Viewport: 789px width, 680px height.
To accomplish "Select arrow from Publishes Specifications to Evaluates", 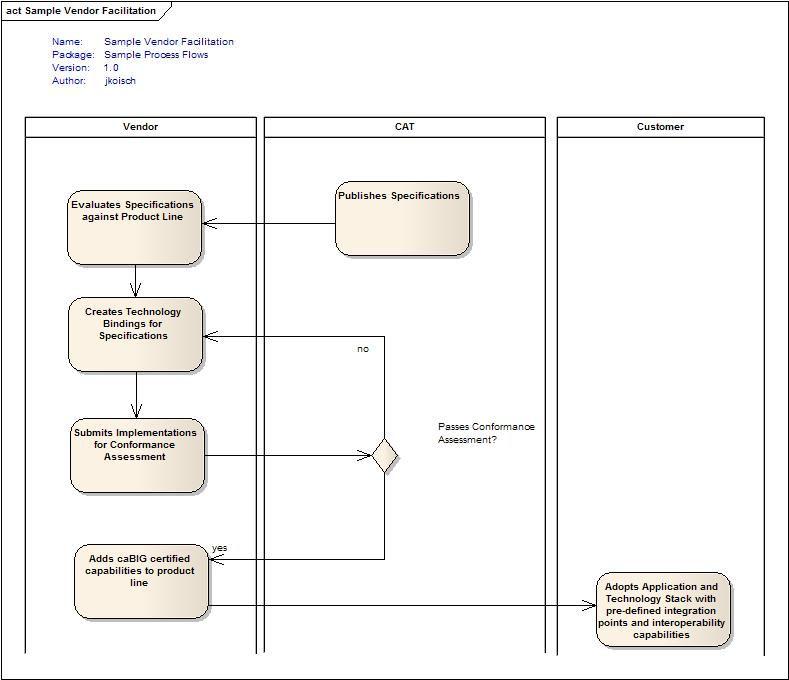I will tap(268, 223).
